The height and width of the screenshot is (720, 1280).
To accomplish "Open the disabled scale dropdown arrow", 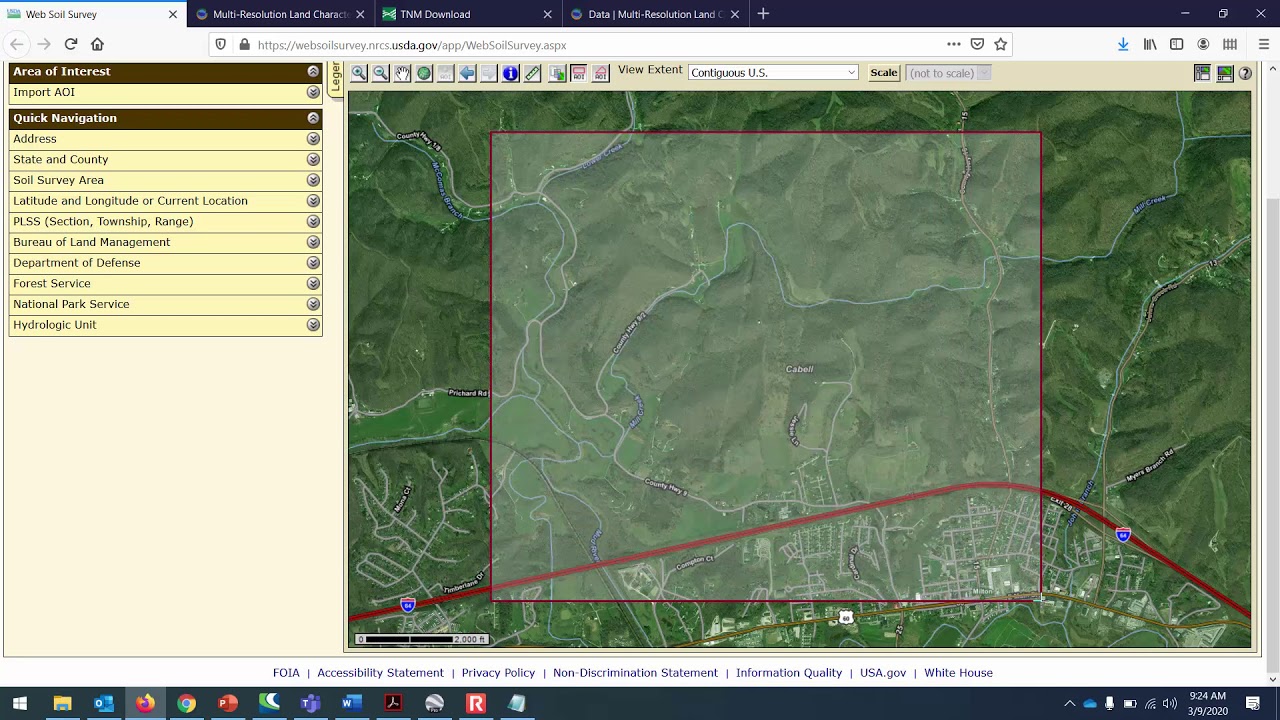I will click(983, 73).
